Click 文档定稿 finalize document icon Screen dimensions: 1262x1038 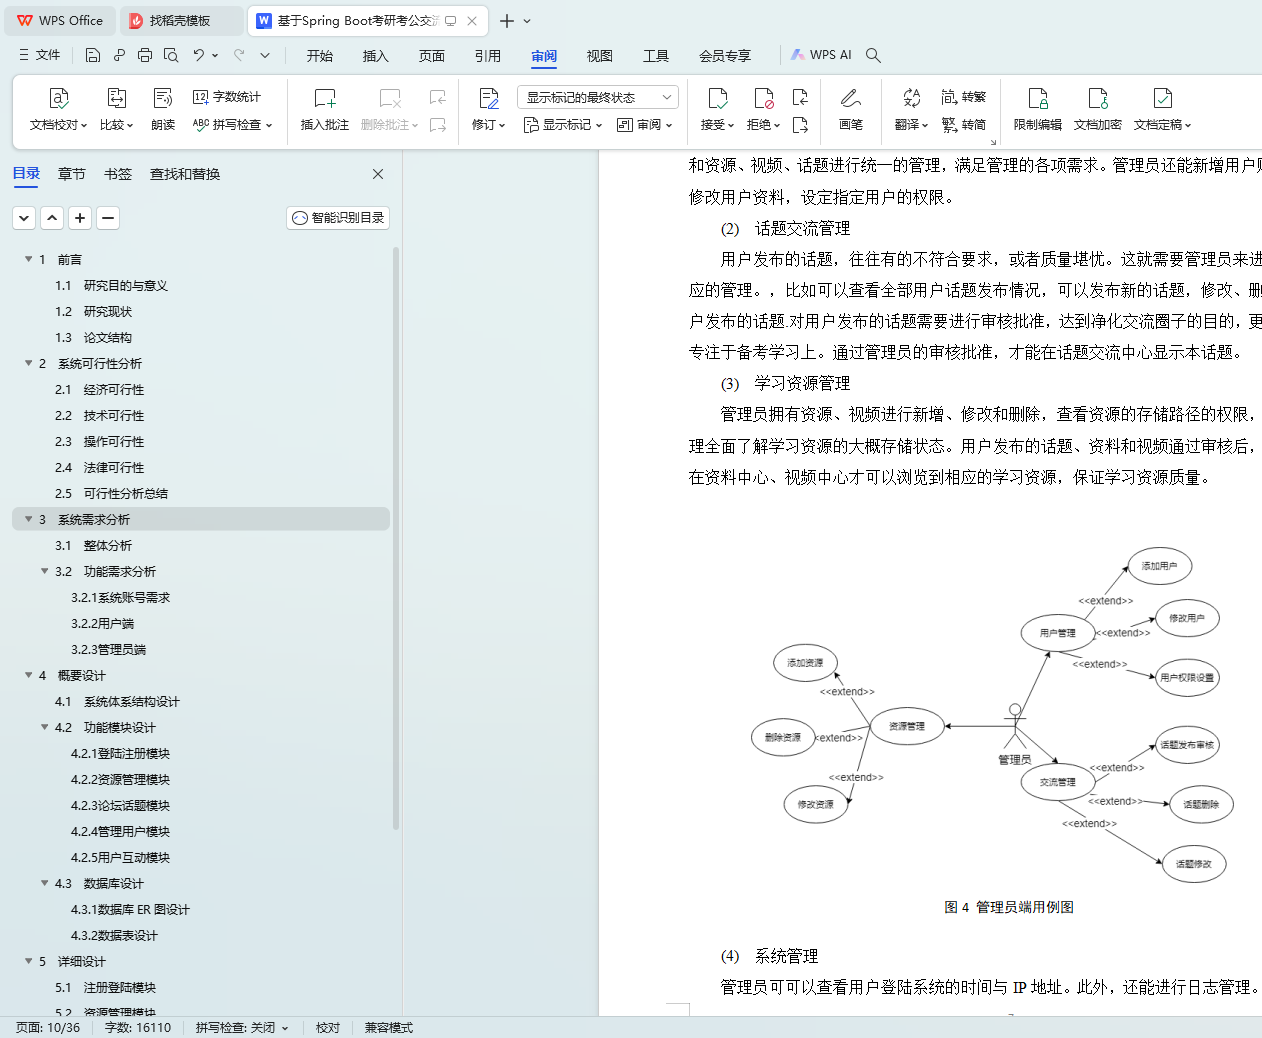pyautogui.click(x=1163, y=98)
